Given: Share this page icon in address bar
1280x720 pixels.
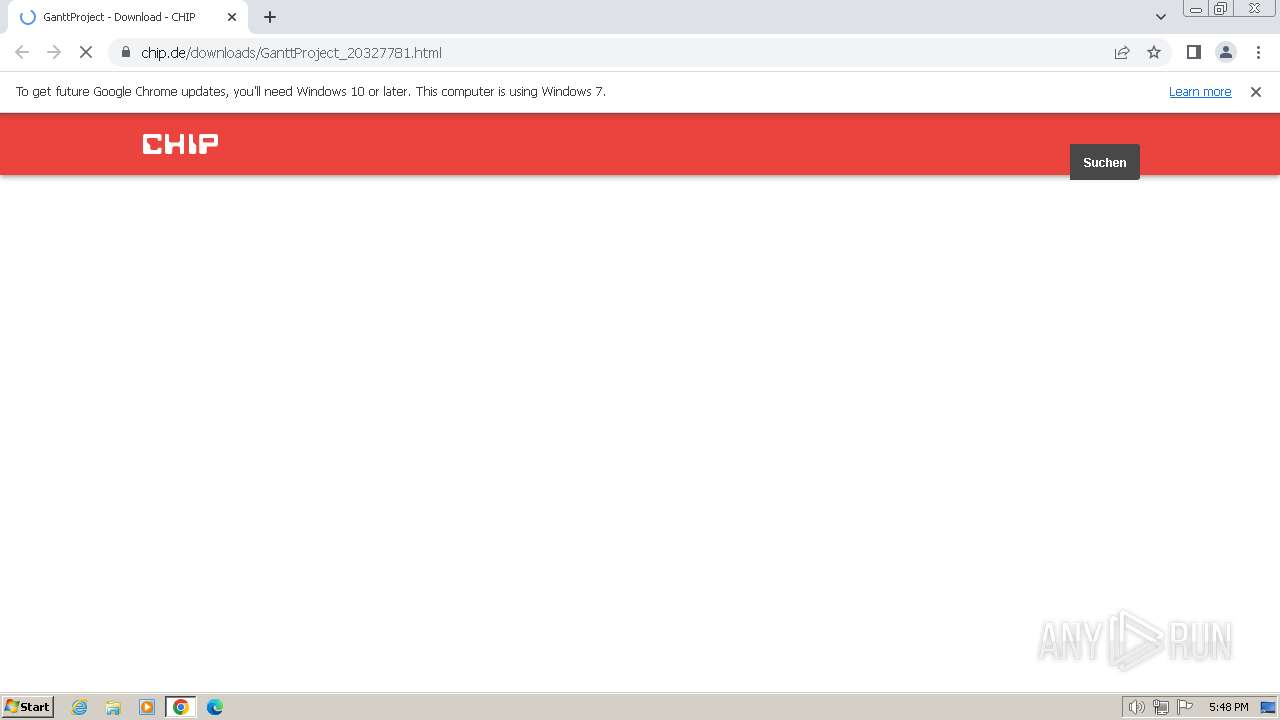Looking at the screenshot, I should [x=1122, y=52].
